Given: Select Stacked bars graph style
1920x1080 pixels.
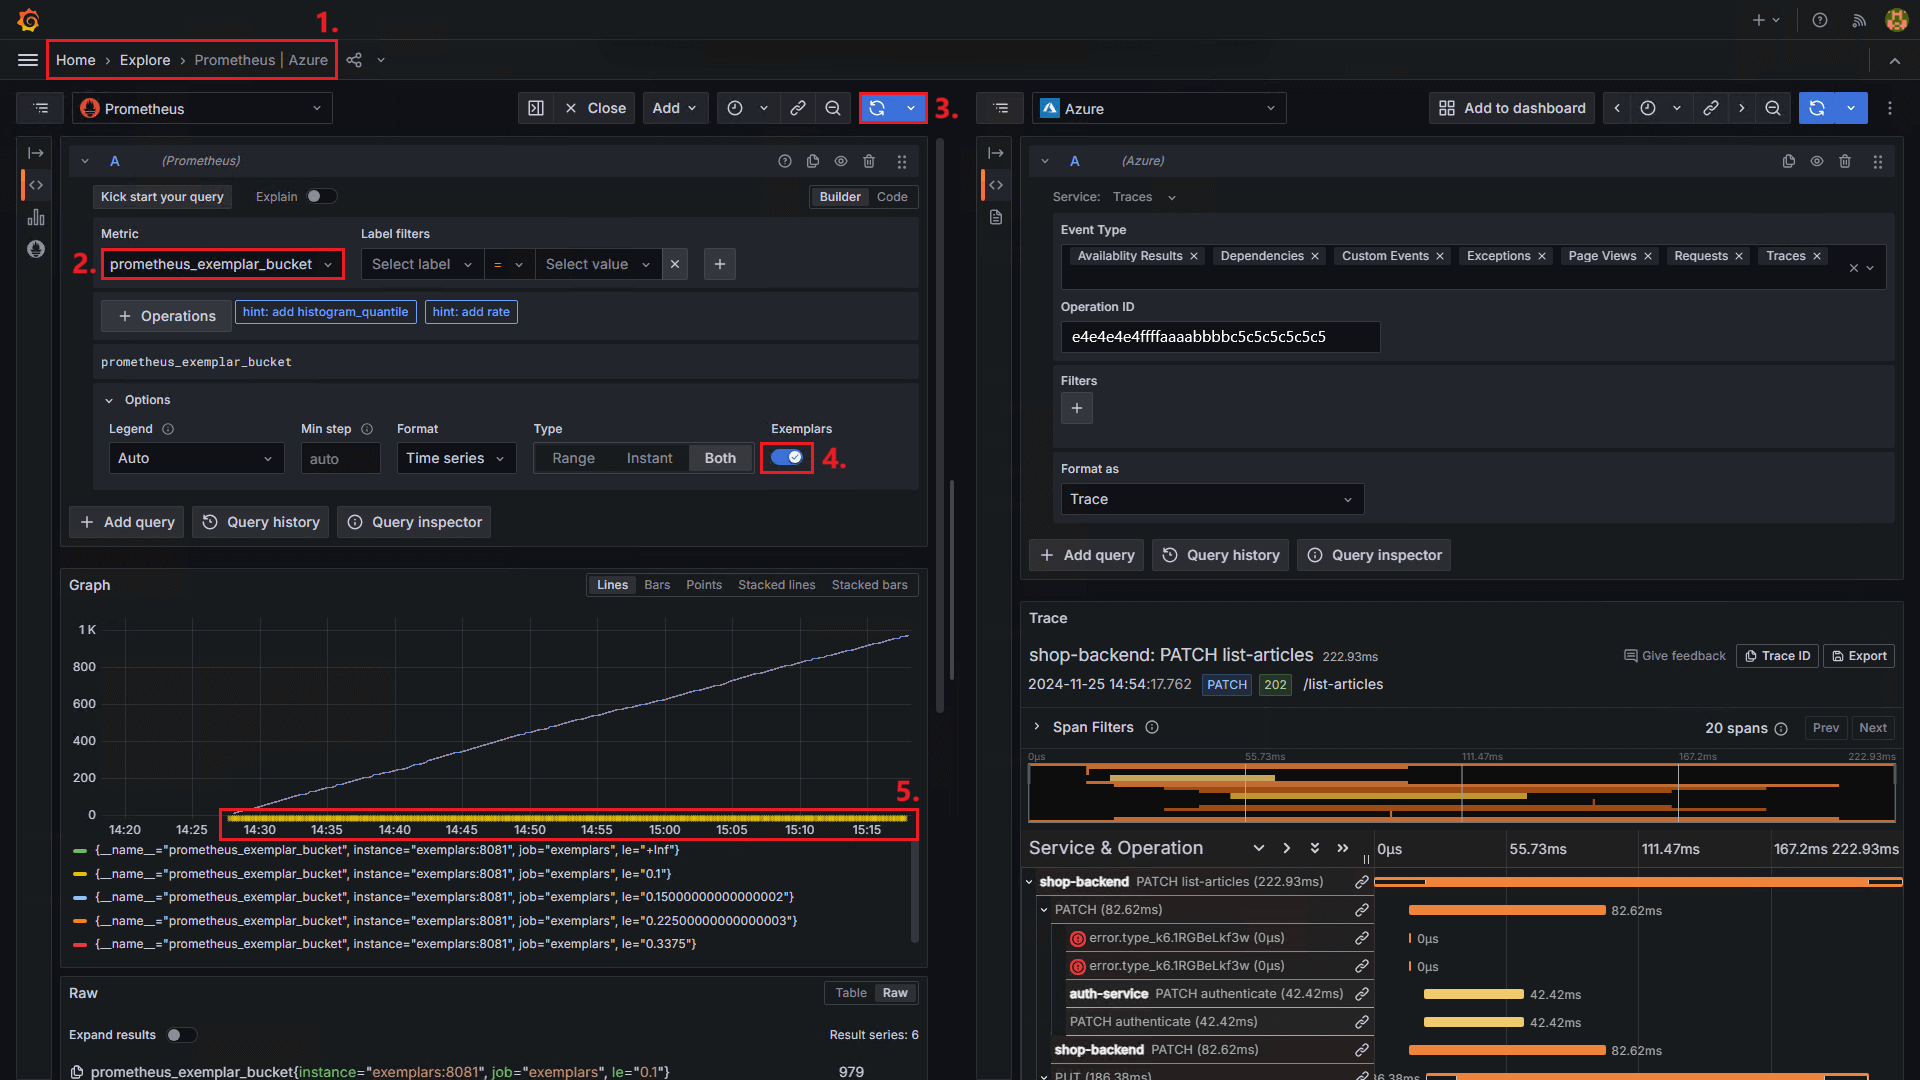Looking at the screenshot, I should (869, 585).
